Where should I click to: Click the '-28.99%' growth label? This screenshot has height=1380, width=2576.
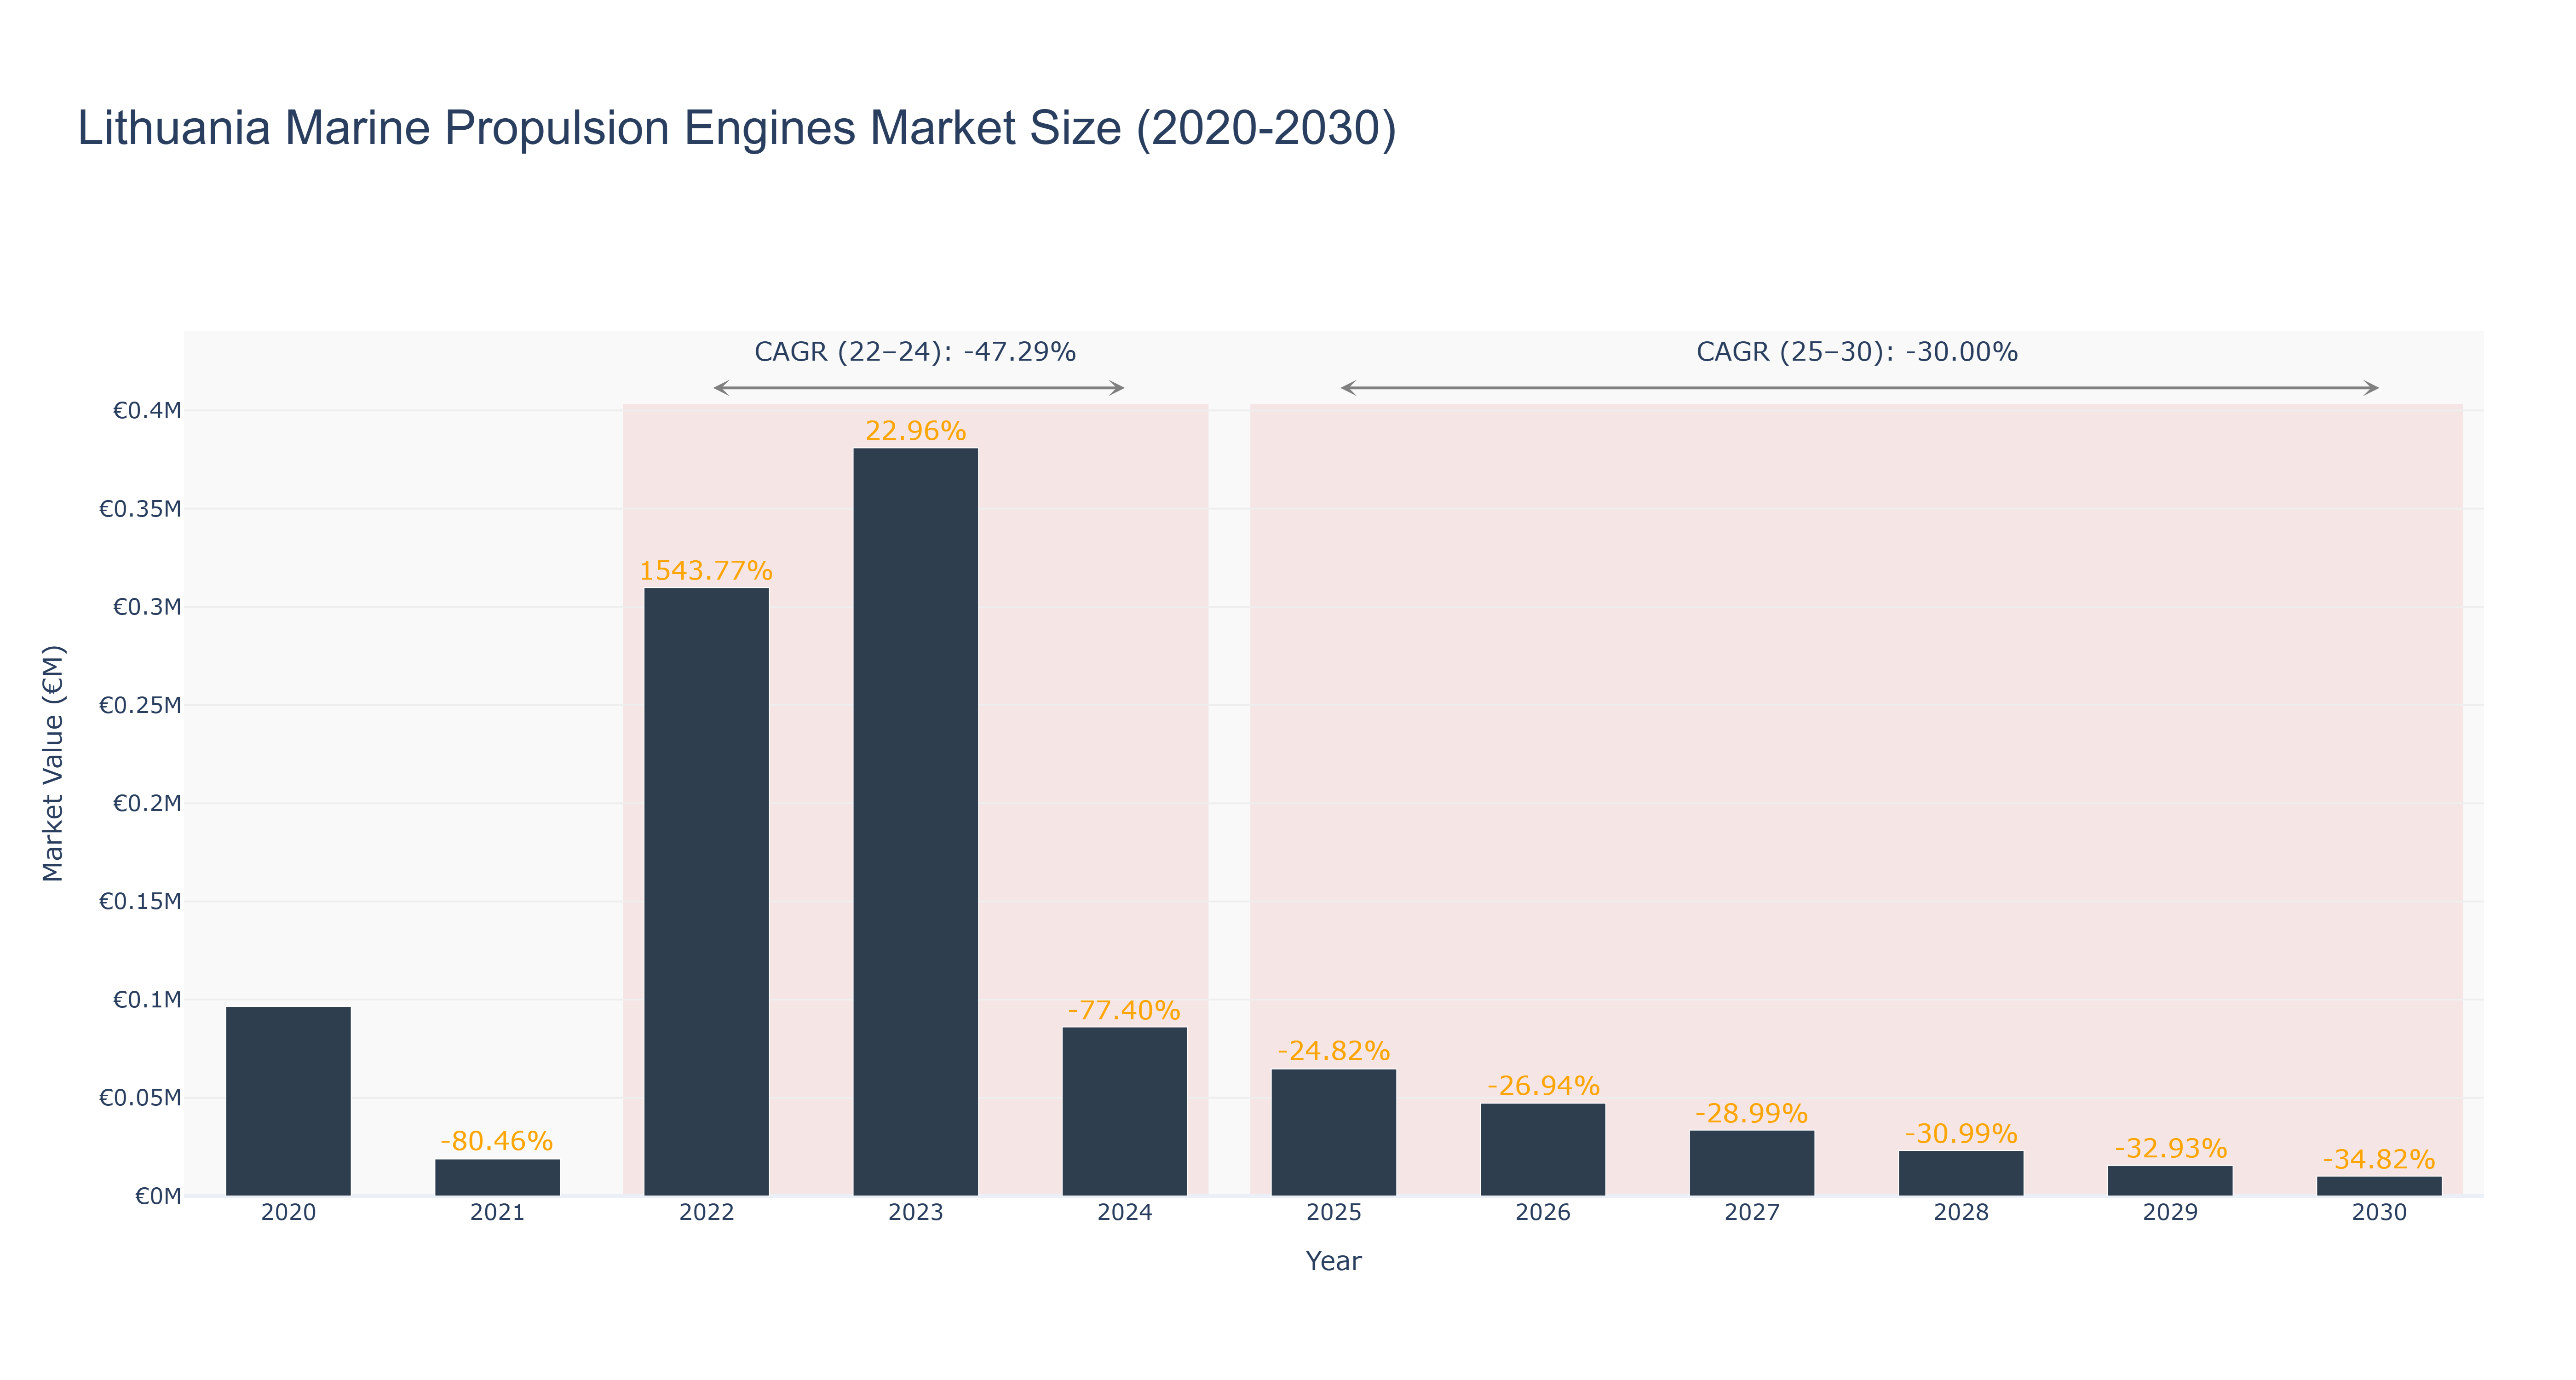[1751, 1114]
